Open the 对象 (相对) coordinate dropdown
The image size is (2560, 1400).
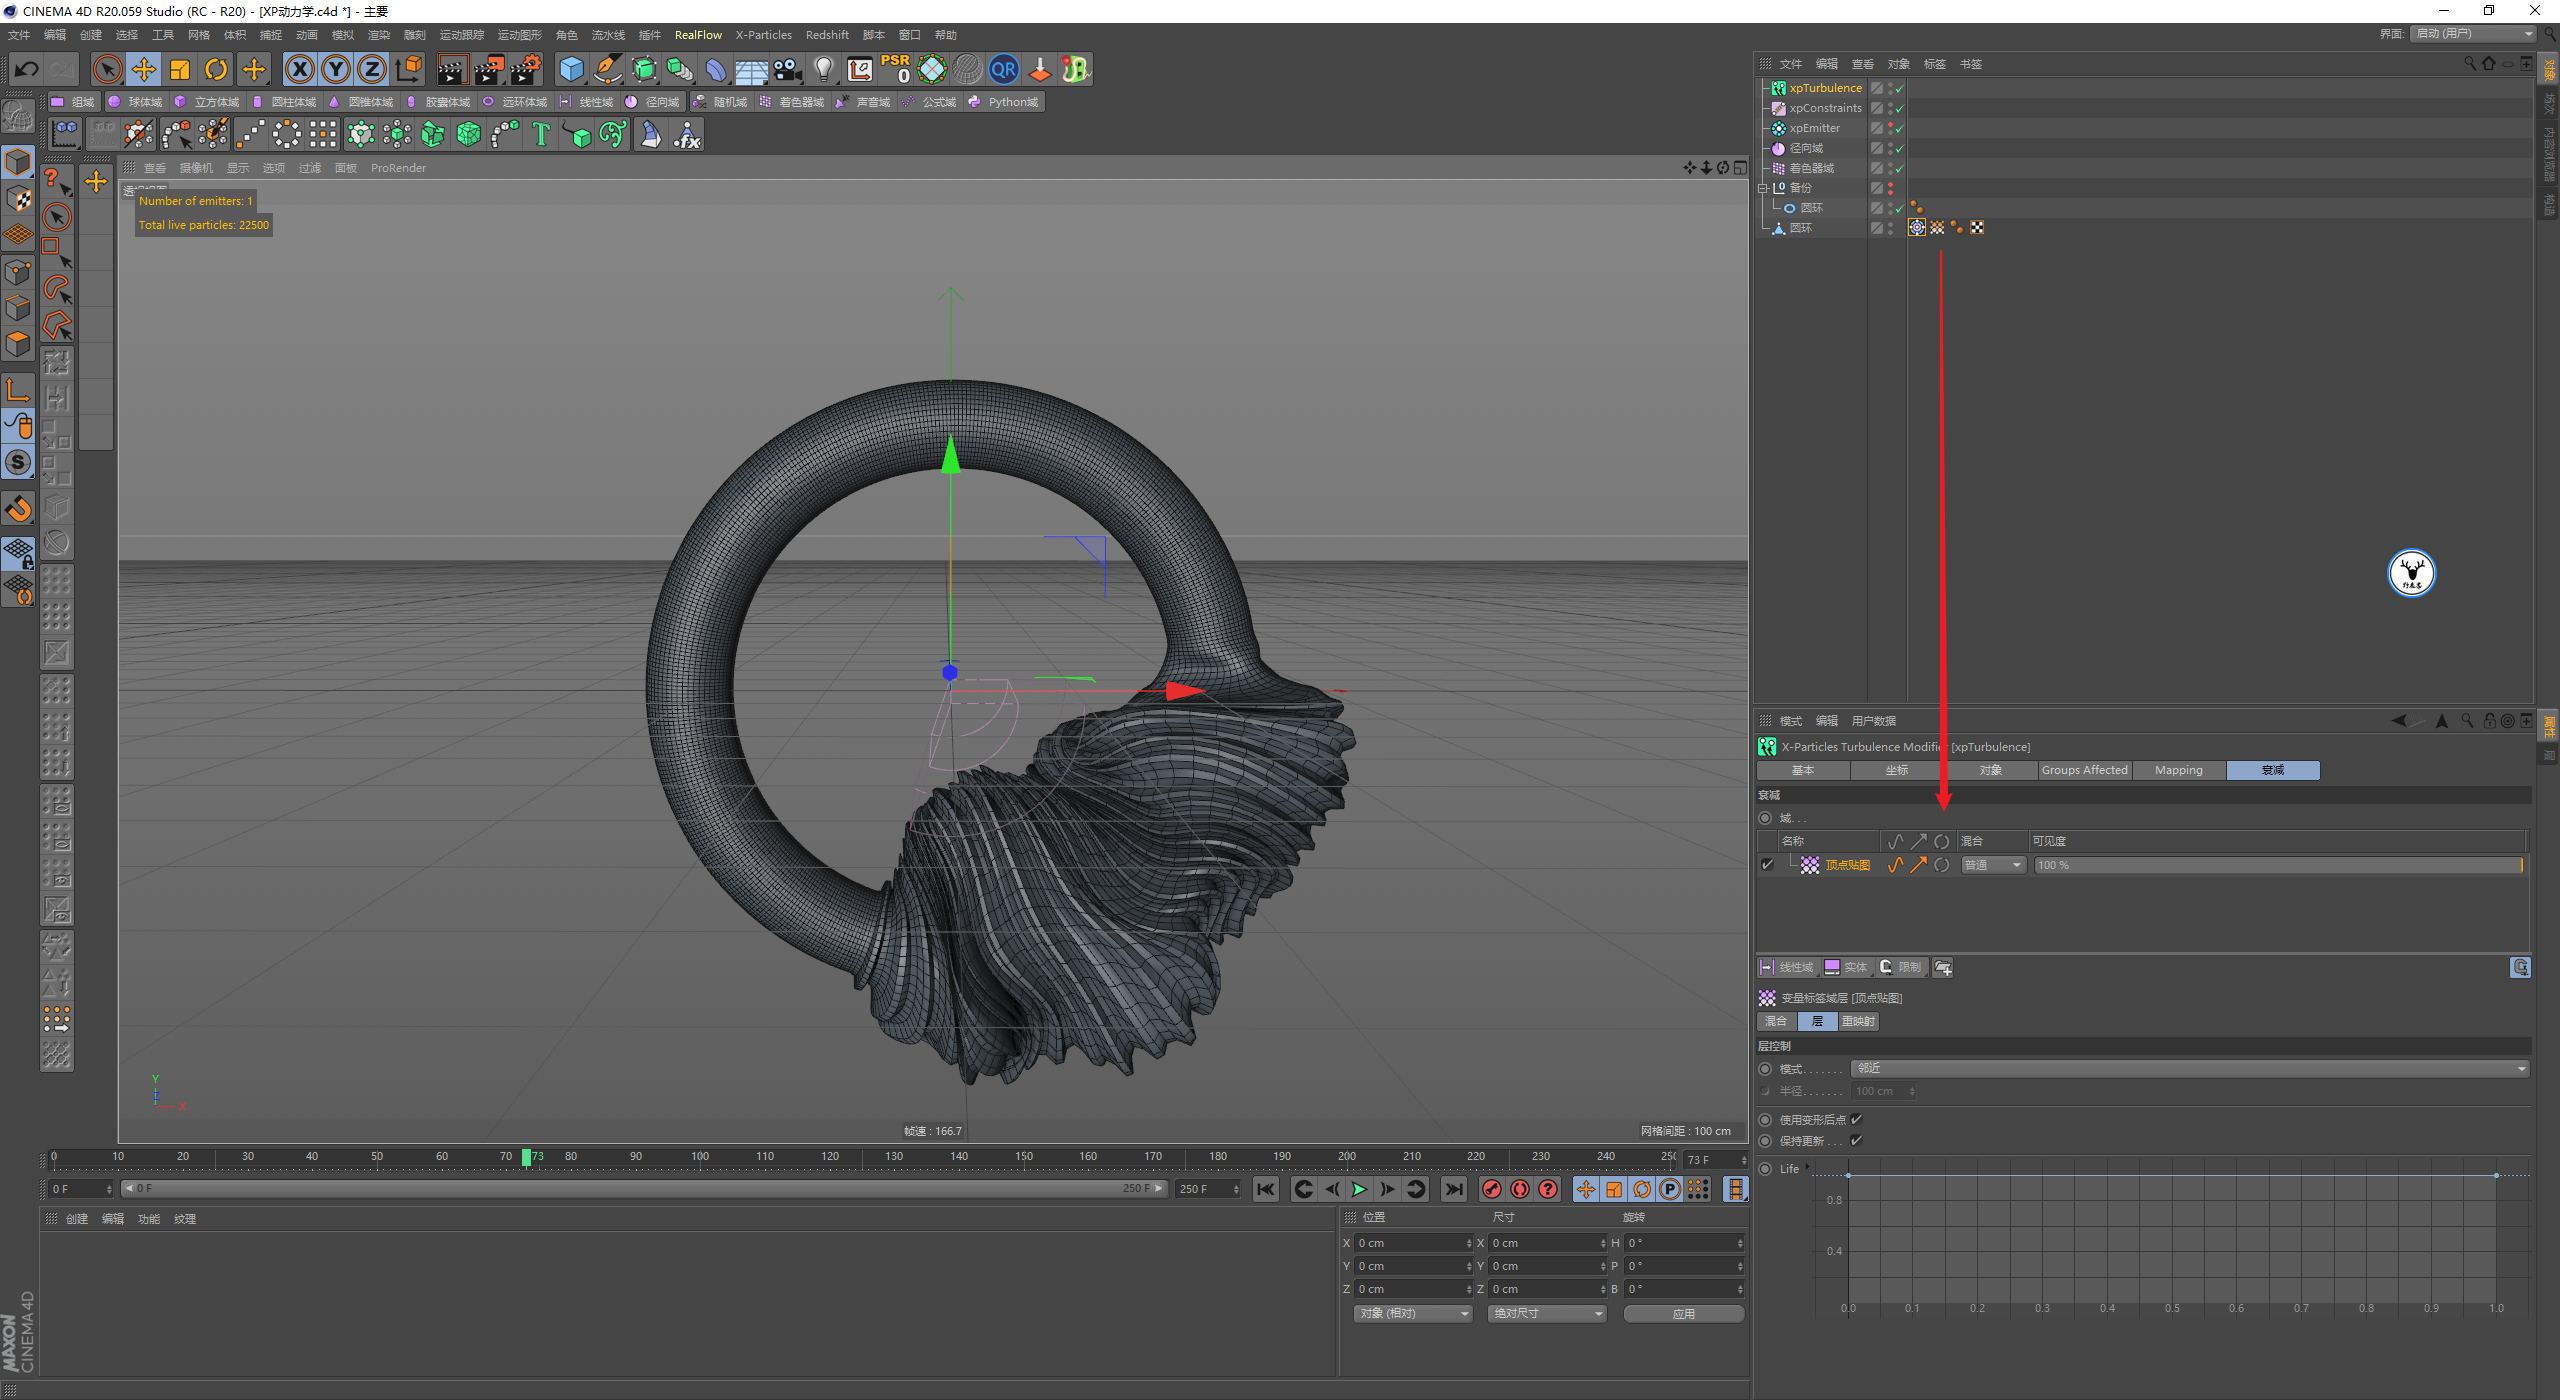[1413, 1313]
